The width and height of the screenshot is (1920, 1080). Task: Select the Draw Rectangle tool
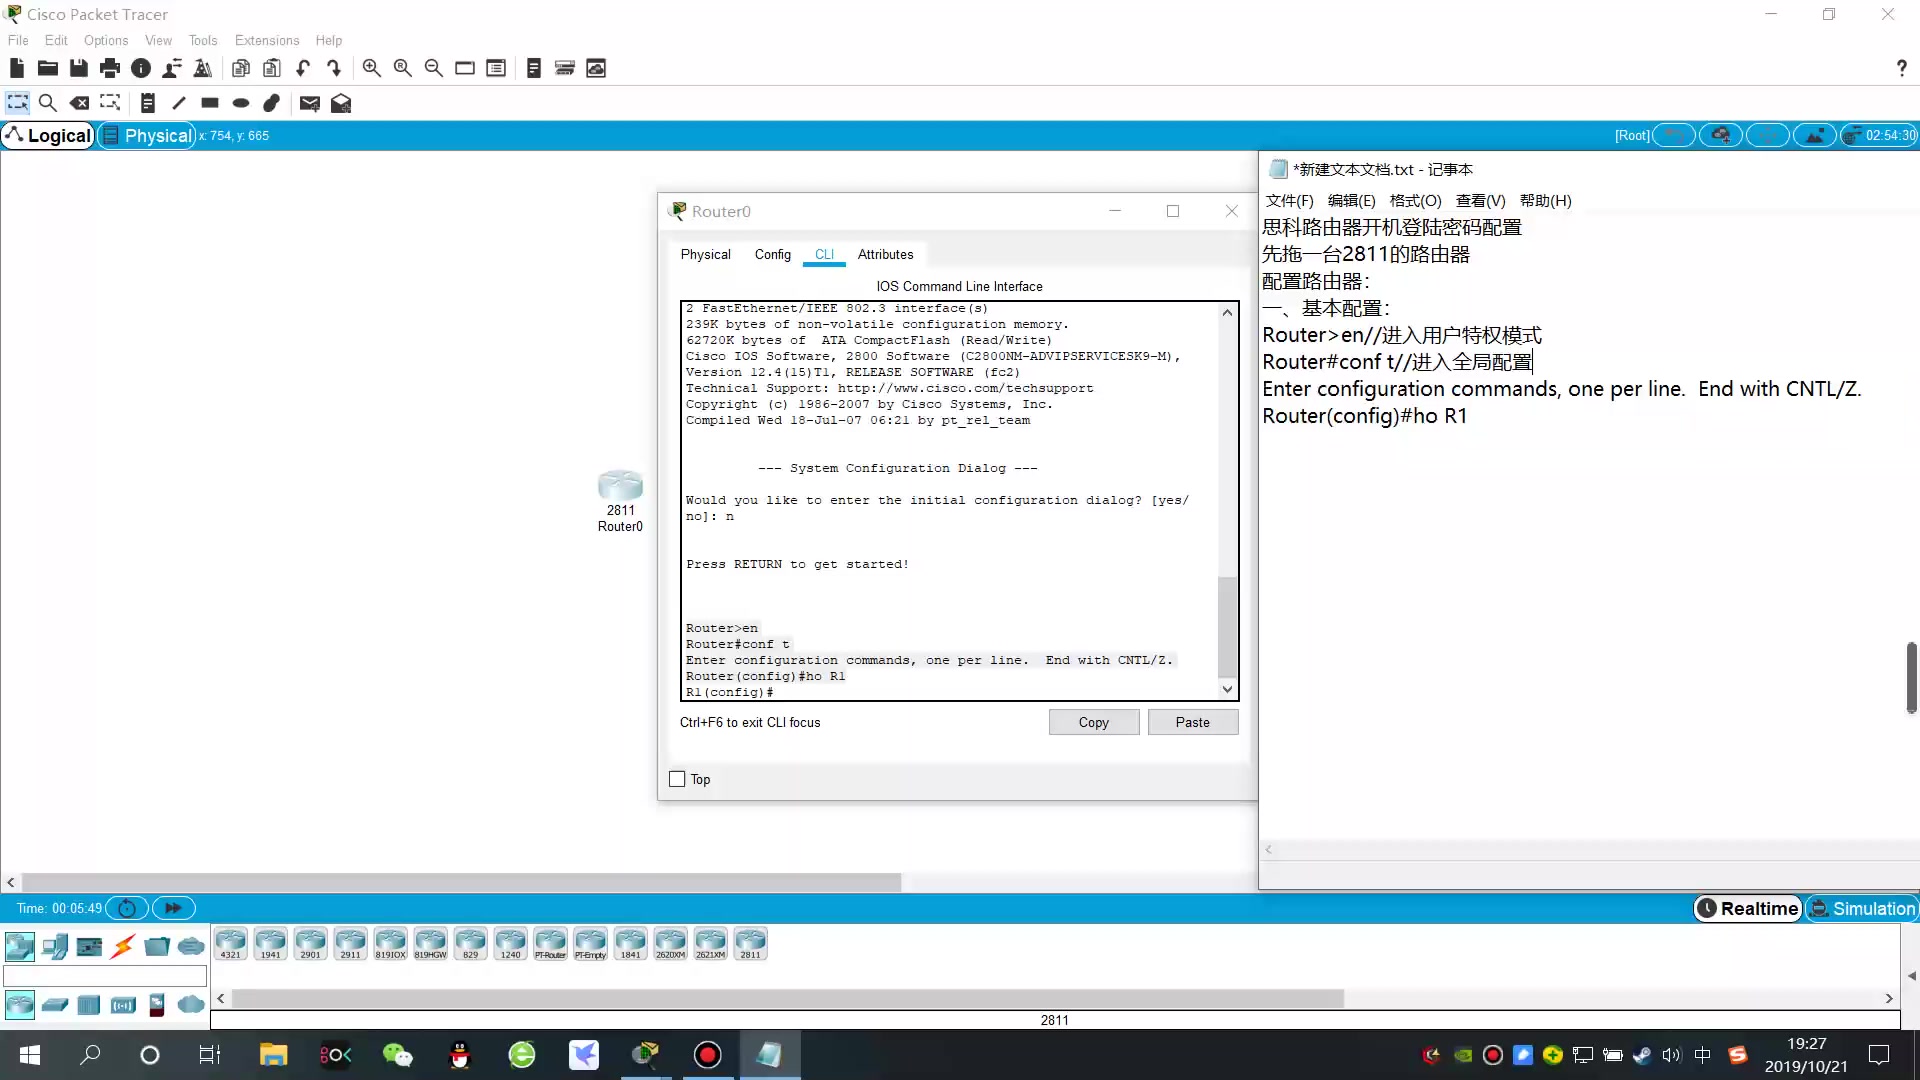click(210, 103)
